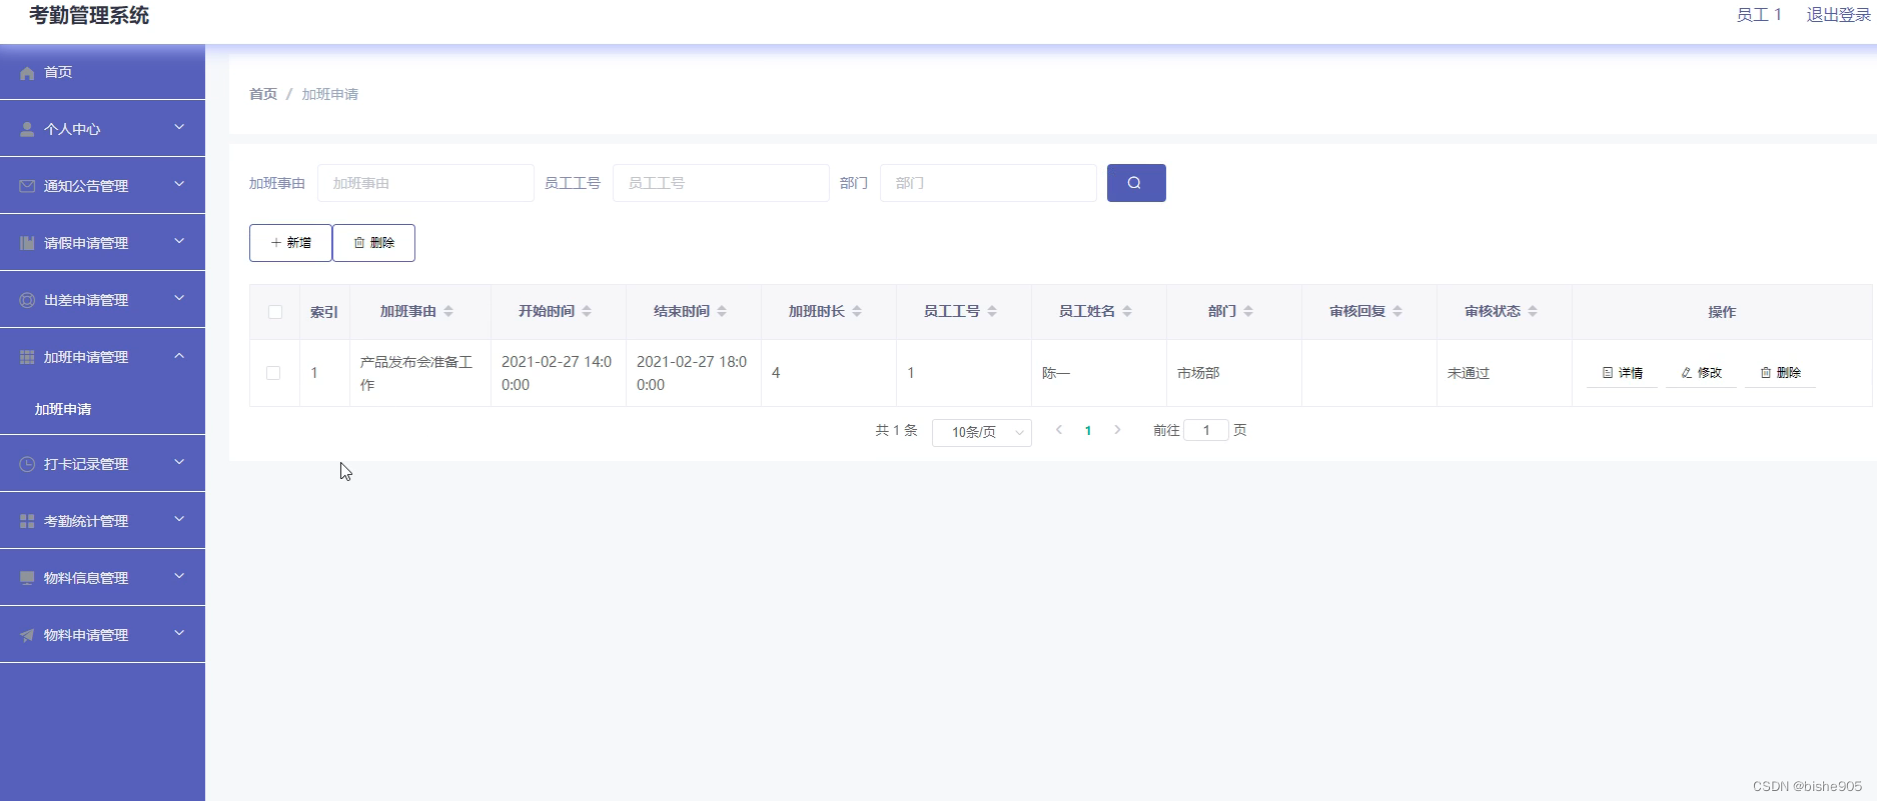Check the checkbox for row 1
This screenshot has height=801, width=1877.
(273, 373)
